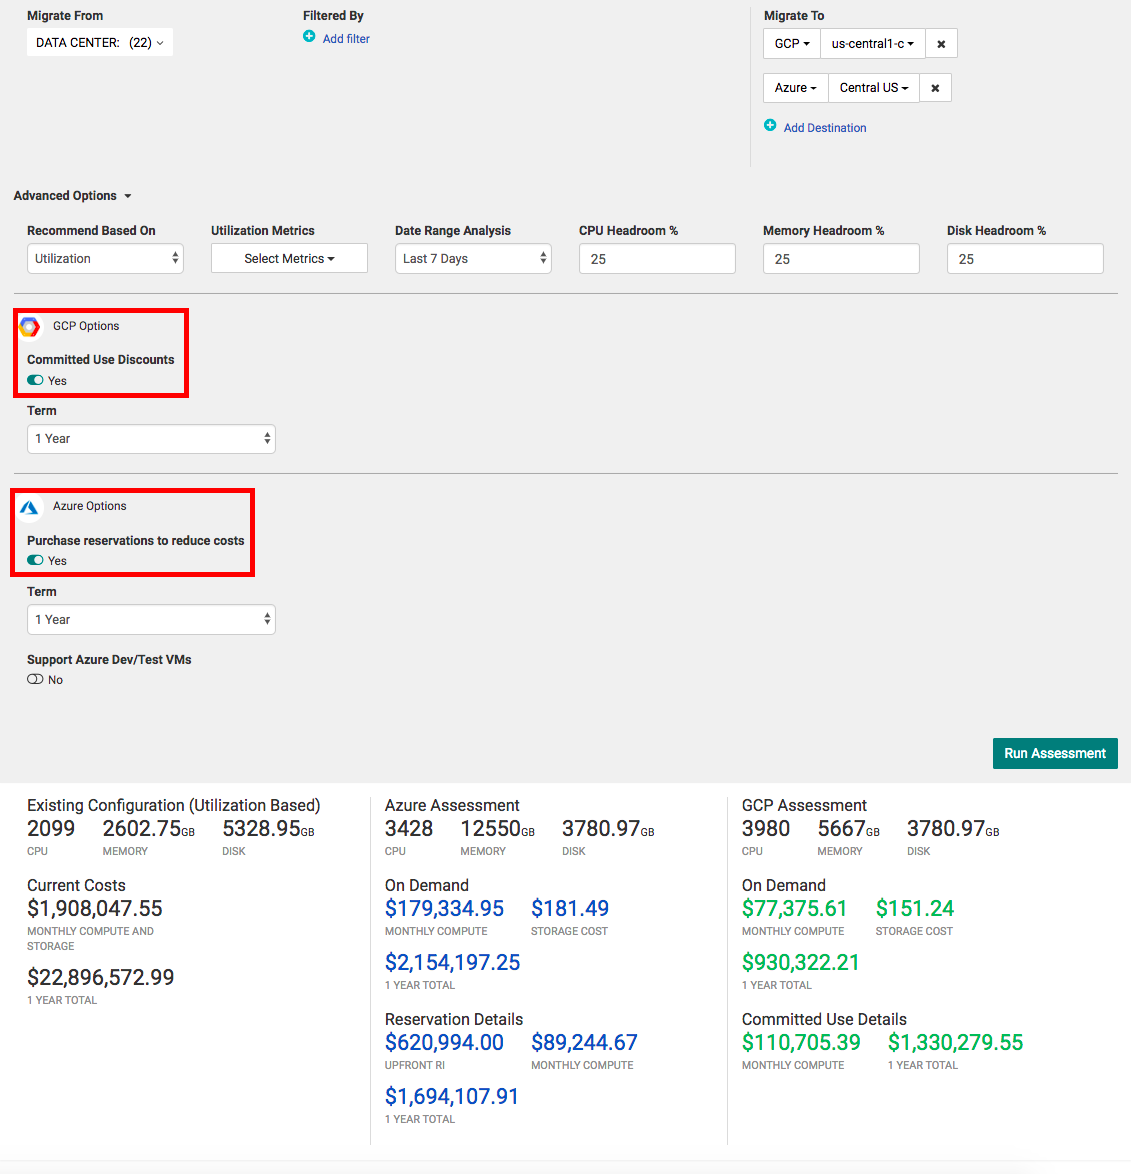Click the 5667 GB GCP memory value

[849, 829]
